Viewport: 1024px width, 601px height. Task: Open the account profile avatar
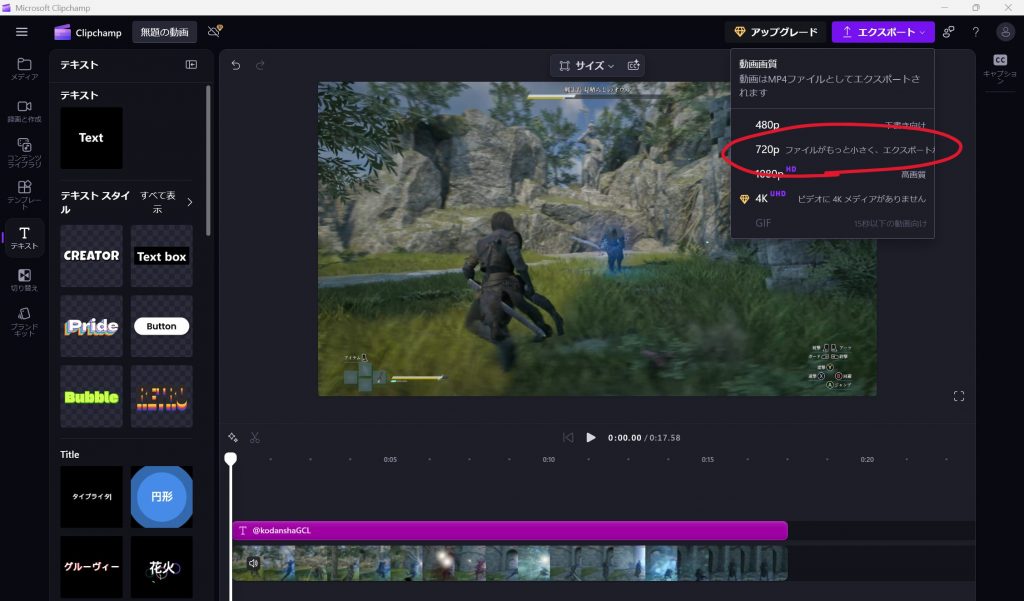[x=1005, y=31]
